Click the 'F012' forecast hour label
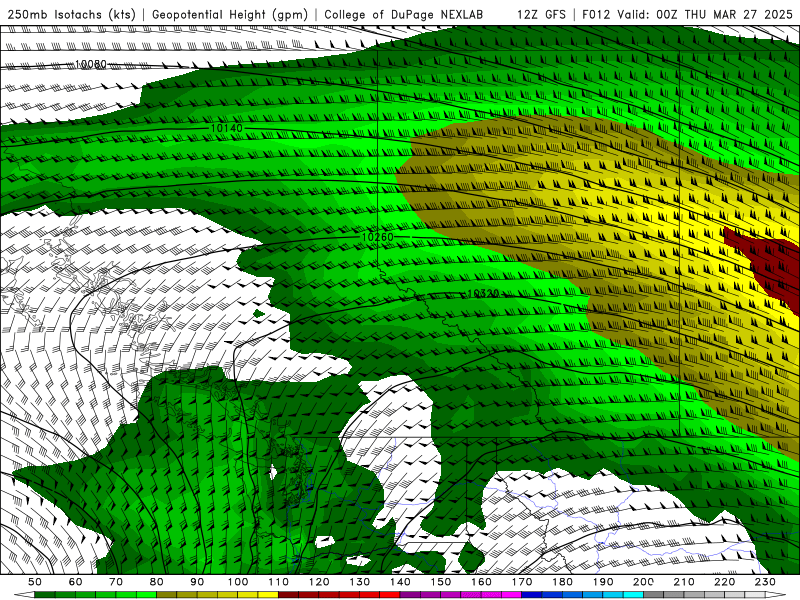800x600 pixels. (x=596, y=14)
